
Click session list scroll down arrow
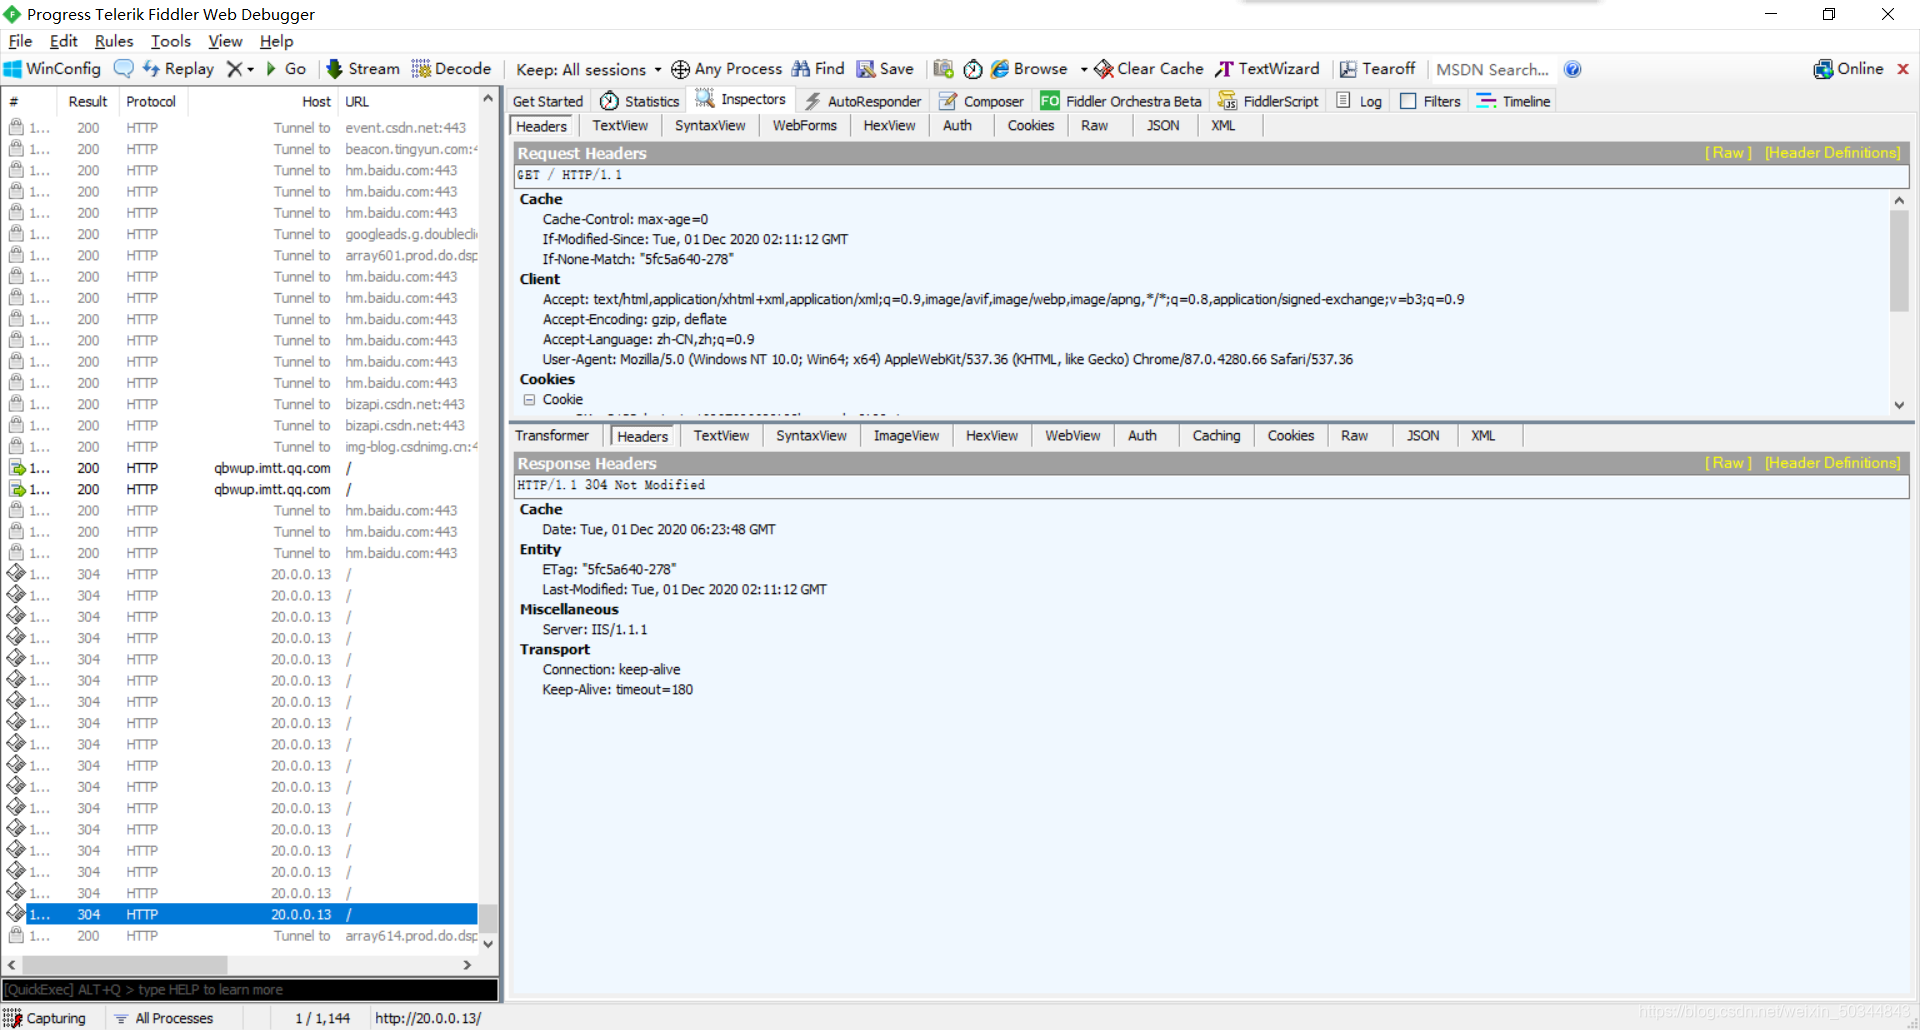tap(488, 943)
